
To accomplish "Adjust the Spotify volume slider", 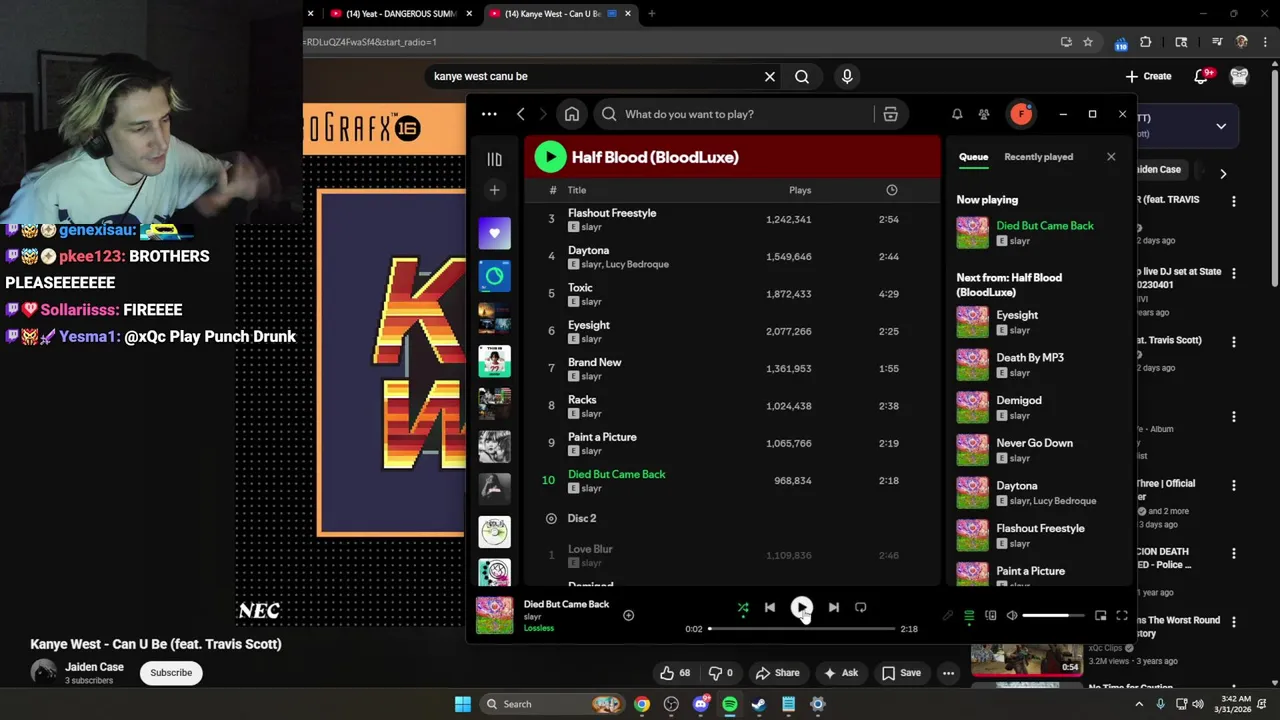I will (1053, 616).
